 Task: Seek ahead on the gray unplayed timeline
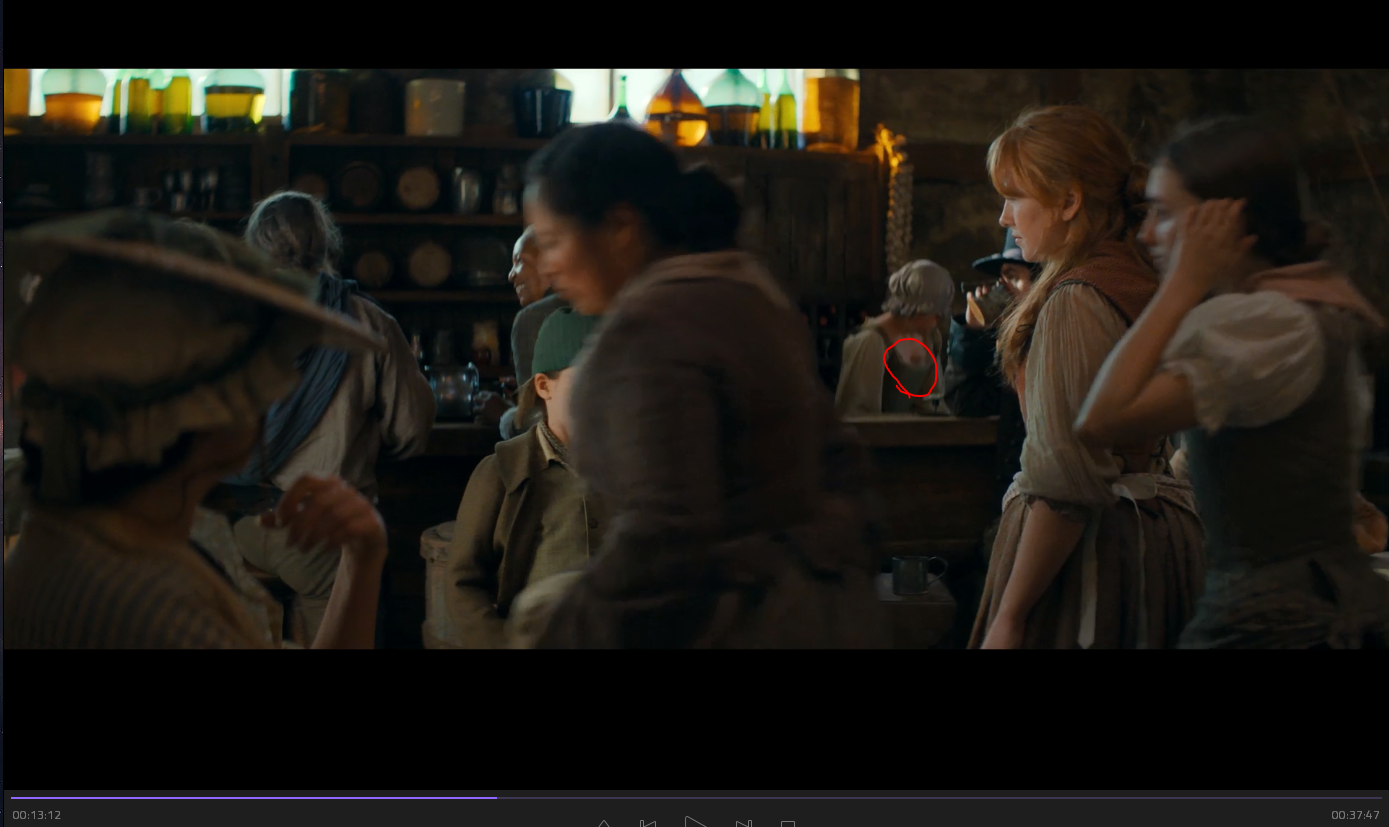(x=900, y=798)
